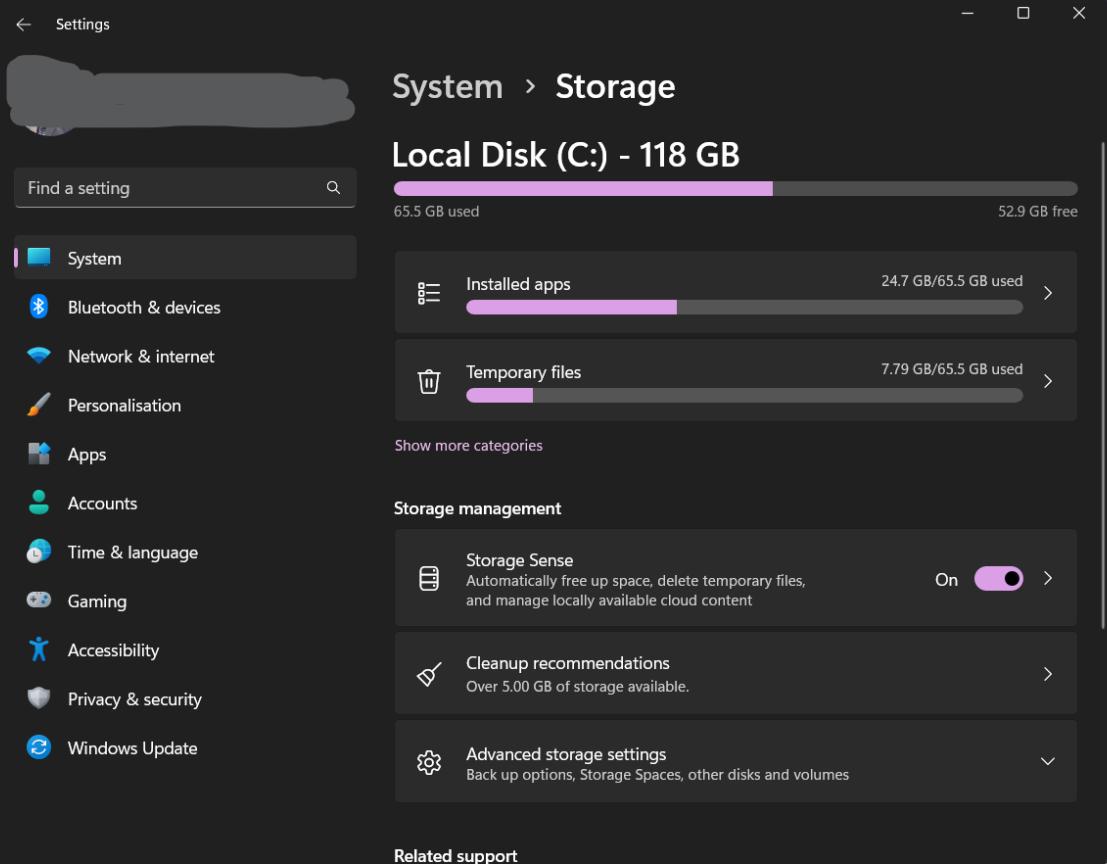Click the Local Disk usage bar
This screenshot has height=864, width=1107.
point(736,188)
